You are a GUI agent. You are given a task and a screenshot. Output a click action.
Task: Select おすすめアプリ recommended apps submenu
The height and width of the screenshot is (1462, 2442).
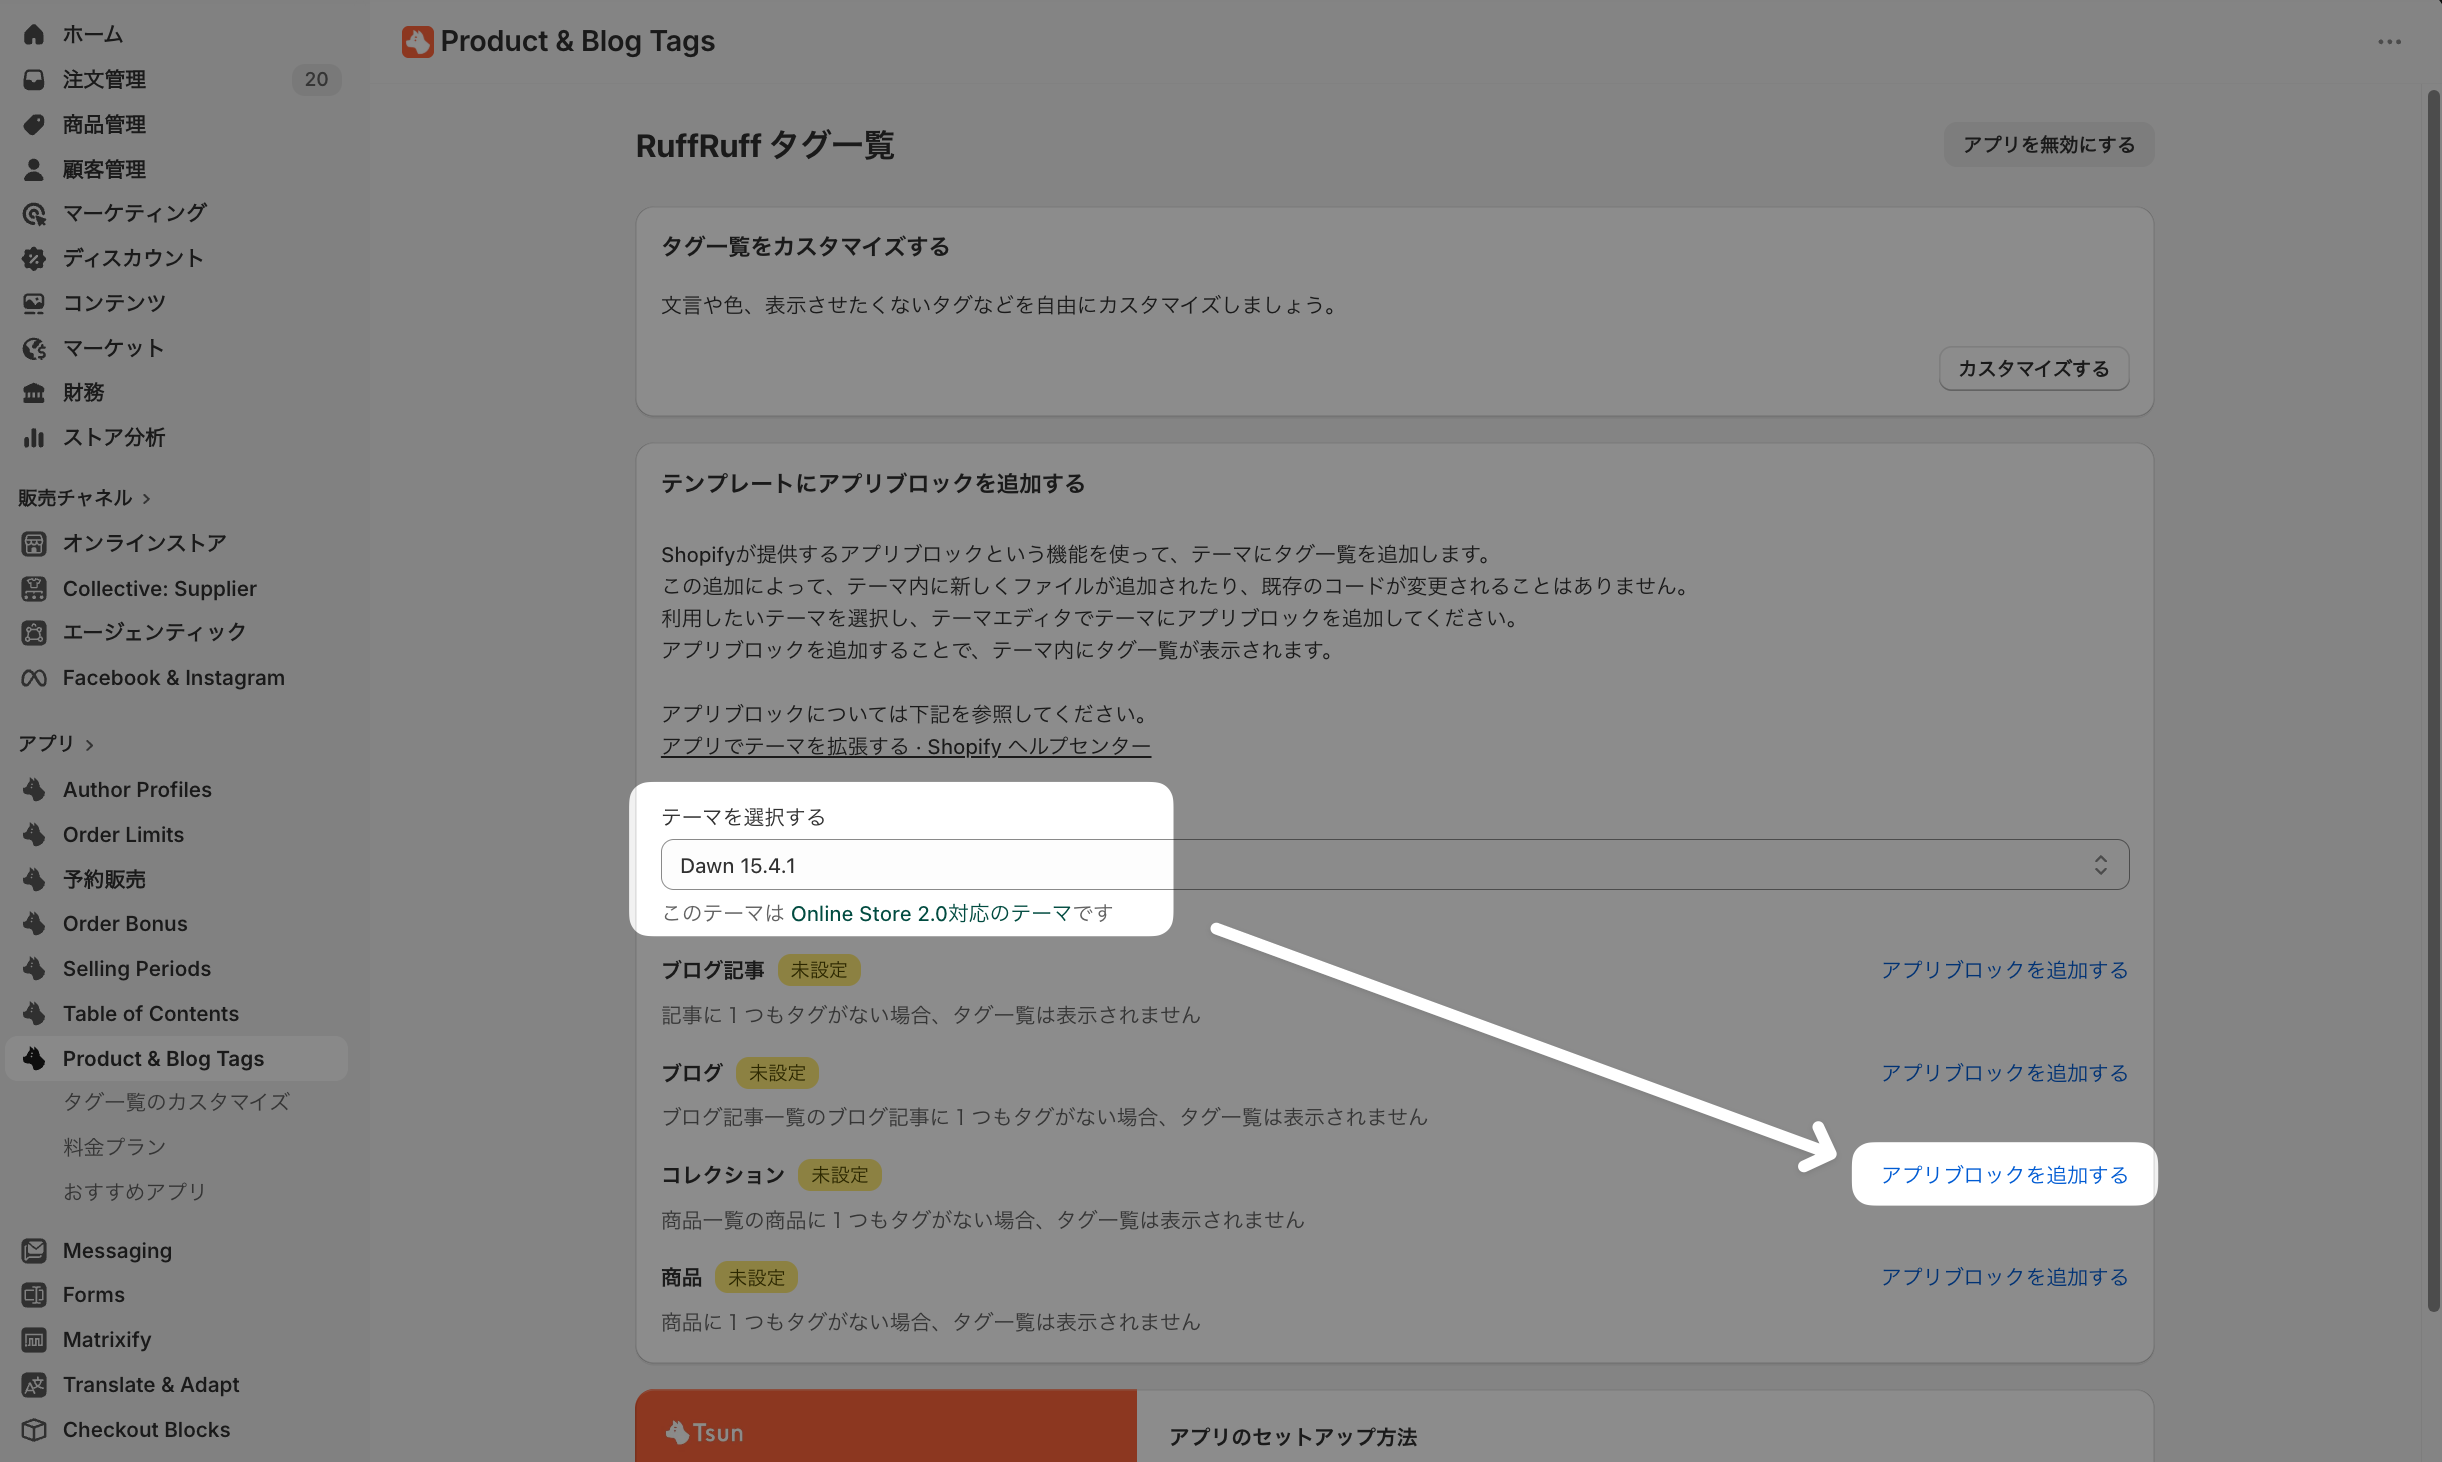(x=134, y=1192)
